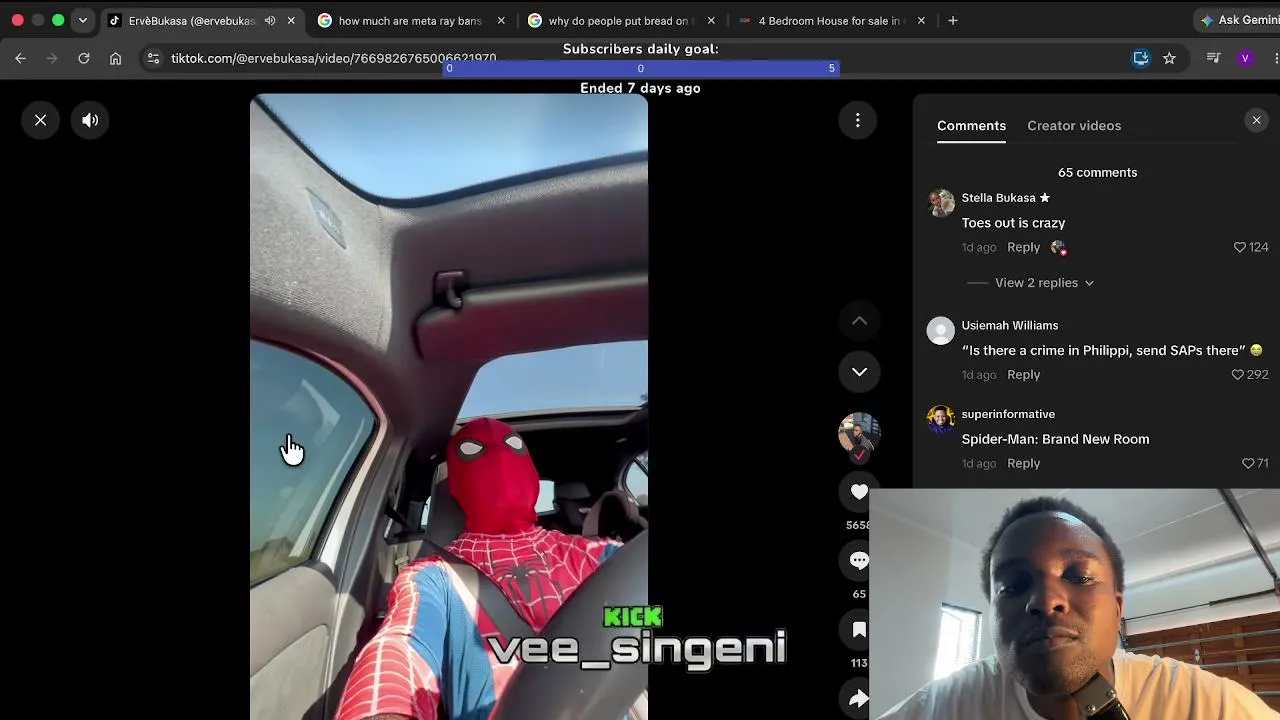Viewport: 1280px width, 720px height.
Task: Like the "Toes out is crazy" comment
Action: click(1240, 247)
